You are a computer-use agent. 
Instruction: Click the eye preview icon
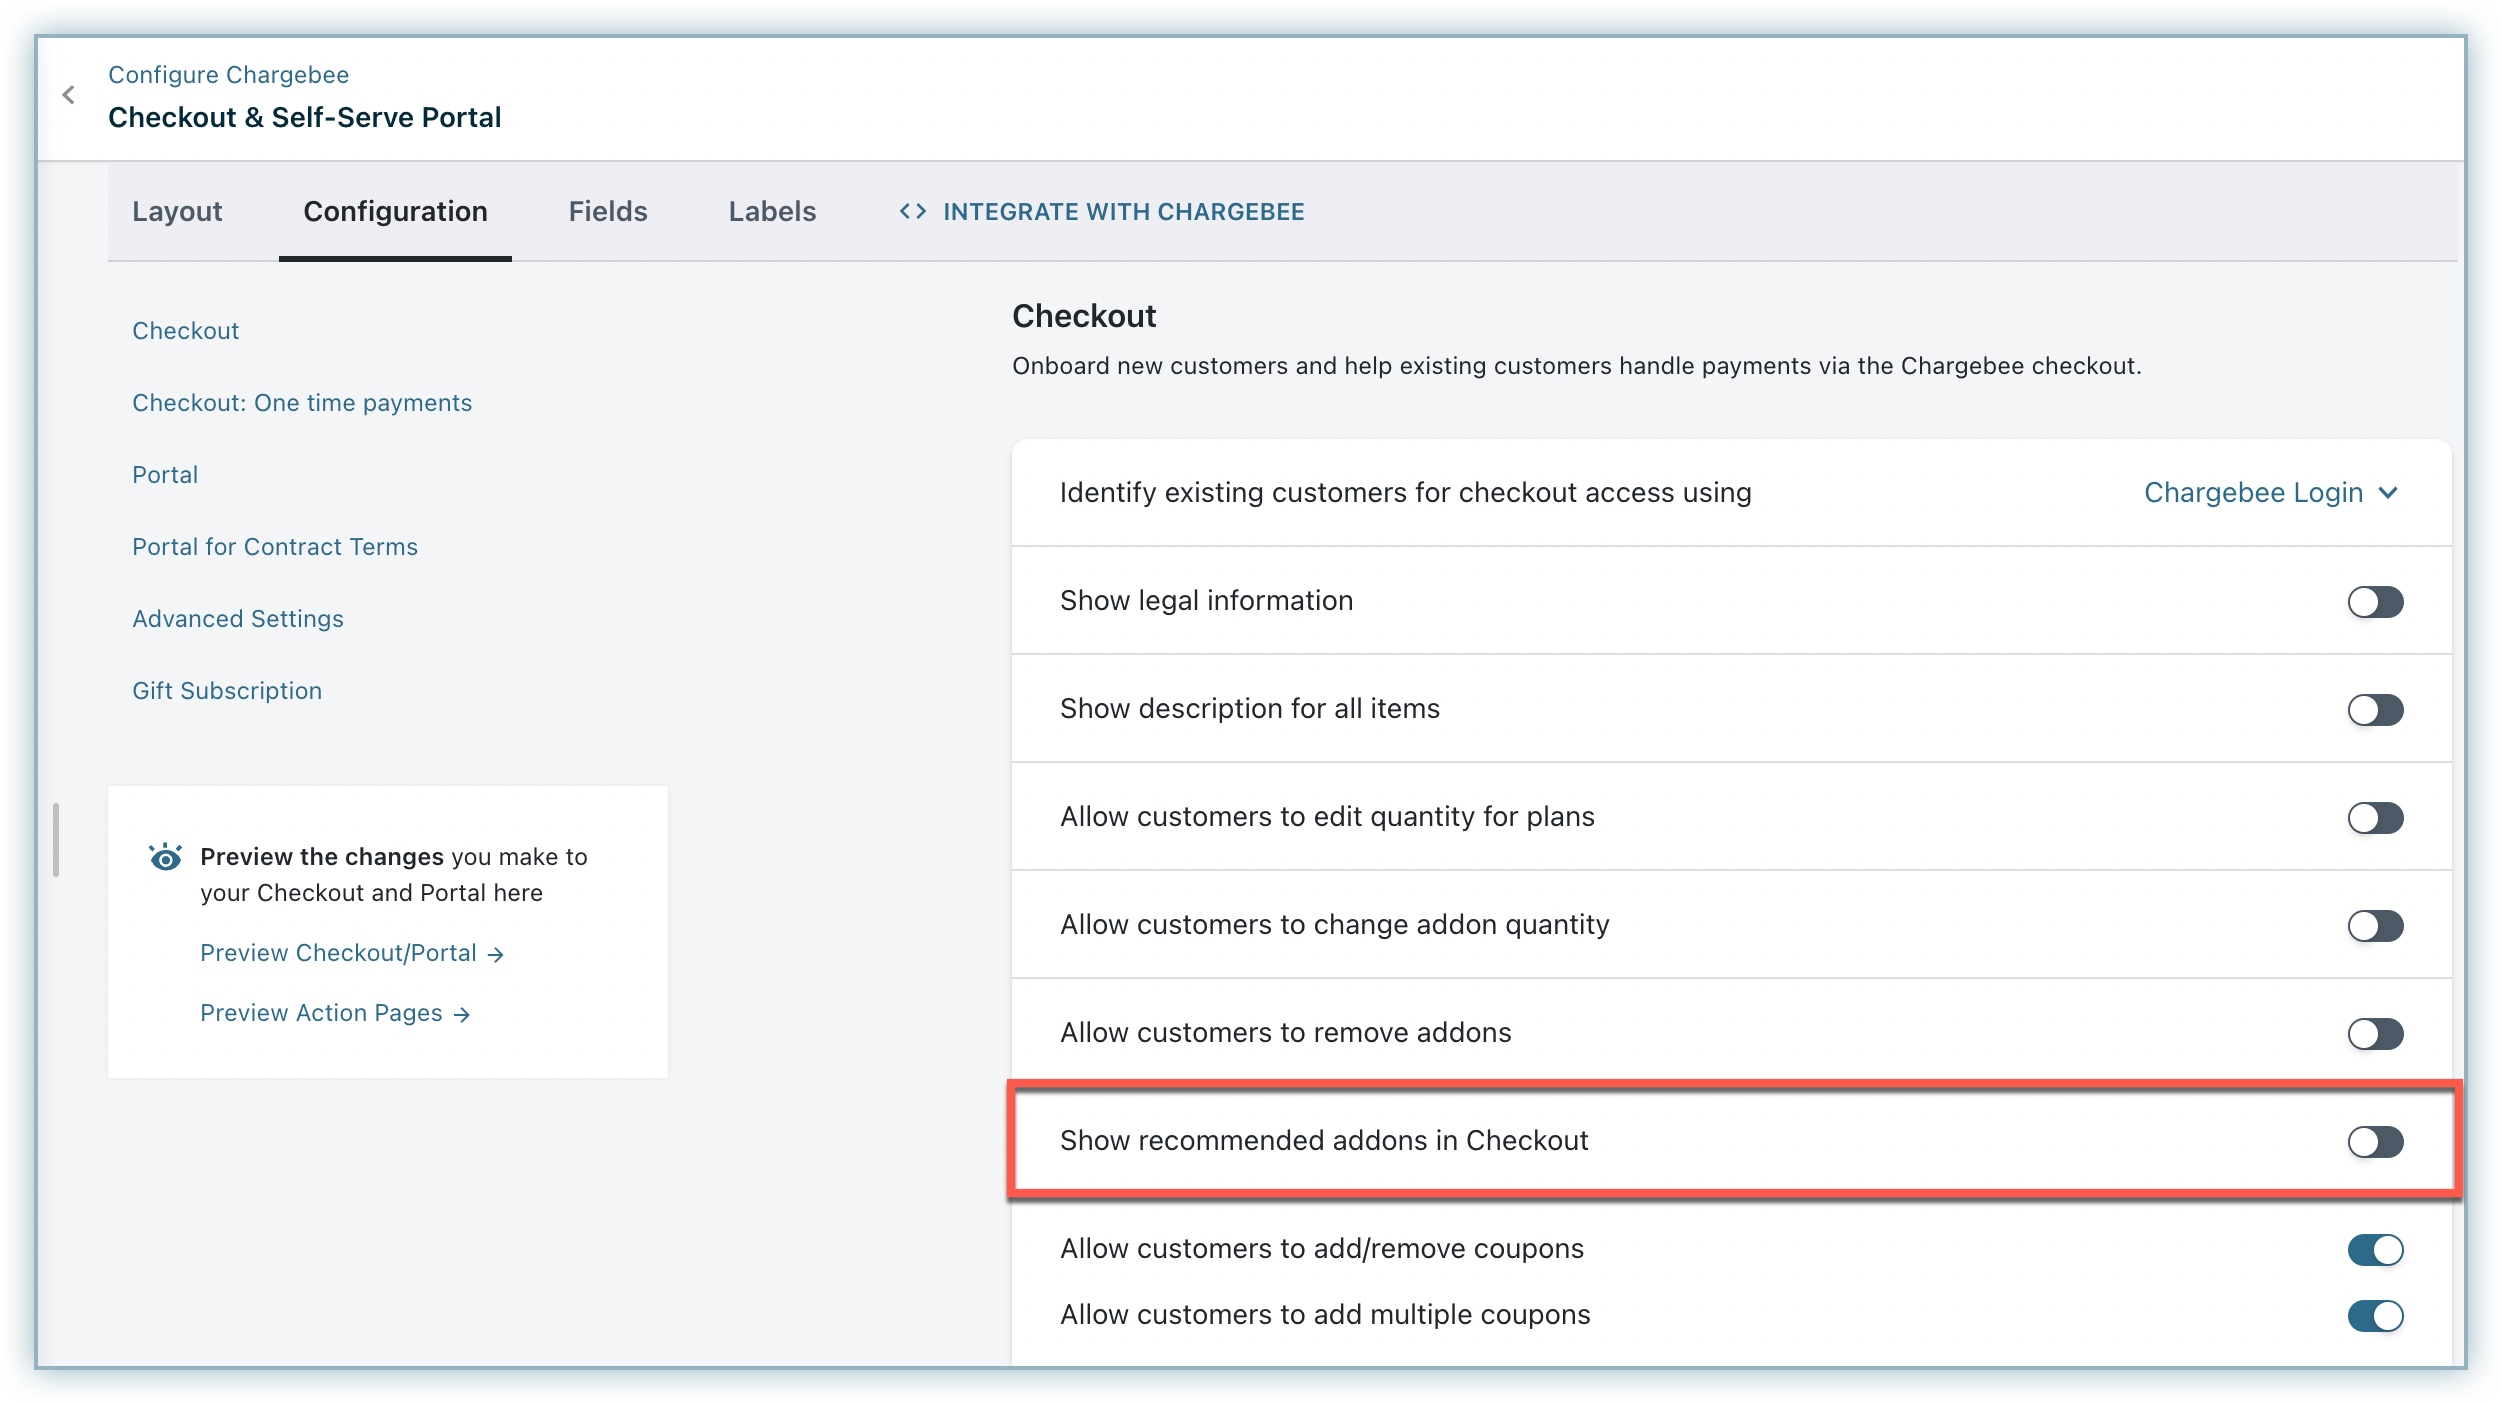coord(165,857)
